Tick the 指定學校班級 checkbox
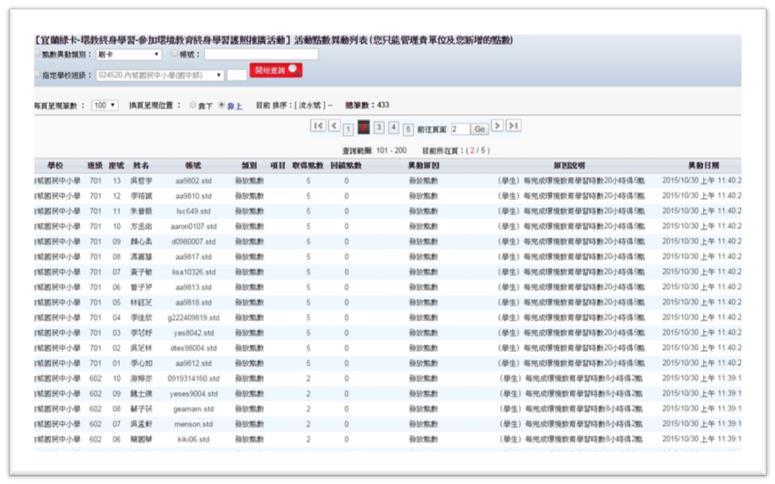Screen dimensions: 775x484 37,75
